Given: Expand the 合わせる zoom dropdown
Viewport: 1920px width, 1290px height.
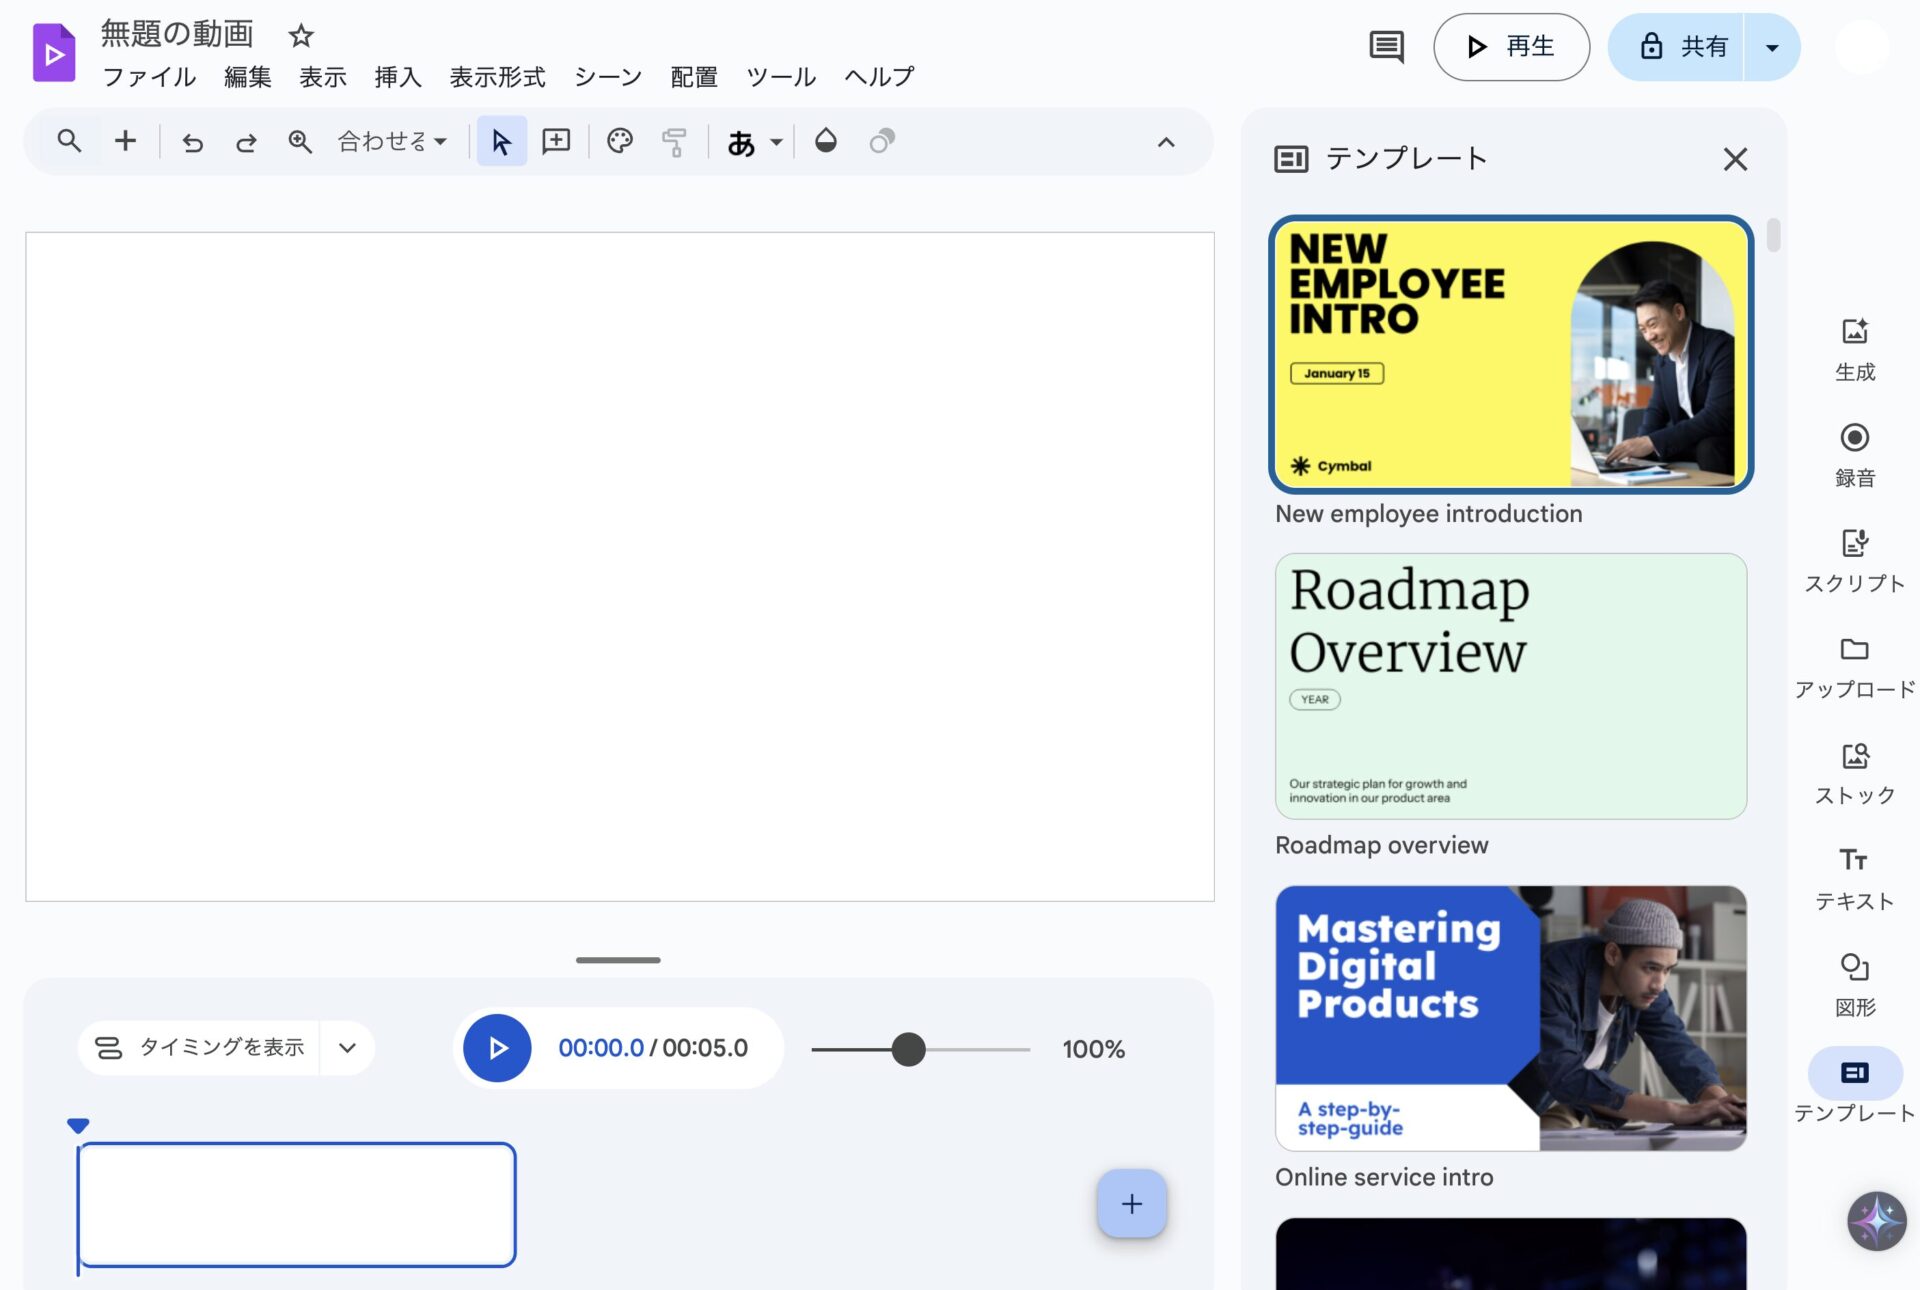Looking at the screenshot, I should (392, 142).
